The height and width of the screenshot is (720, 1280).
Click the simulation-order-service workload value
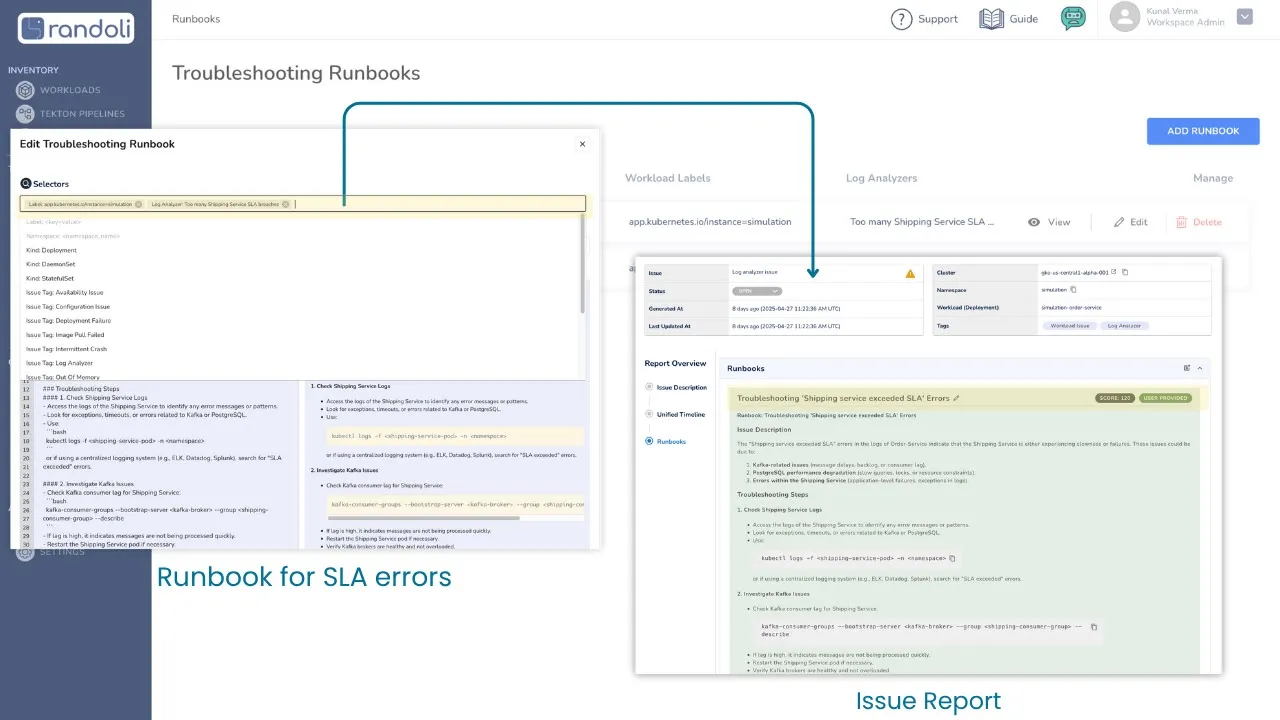1071,307
